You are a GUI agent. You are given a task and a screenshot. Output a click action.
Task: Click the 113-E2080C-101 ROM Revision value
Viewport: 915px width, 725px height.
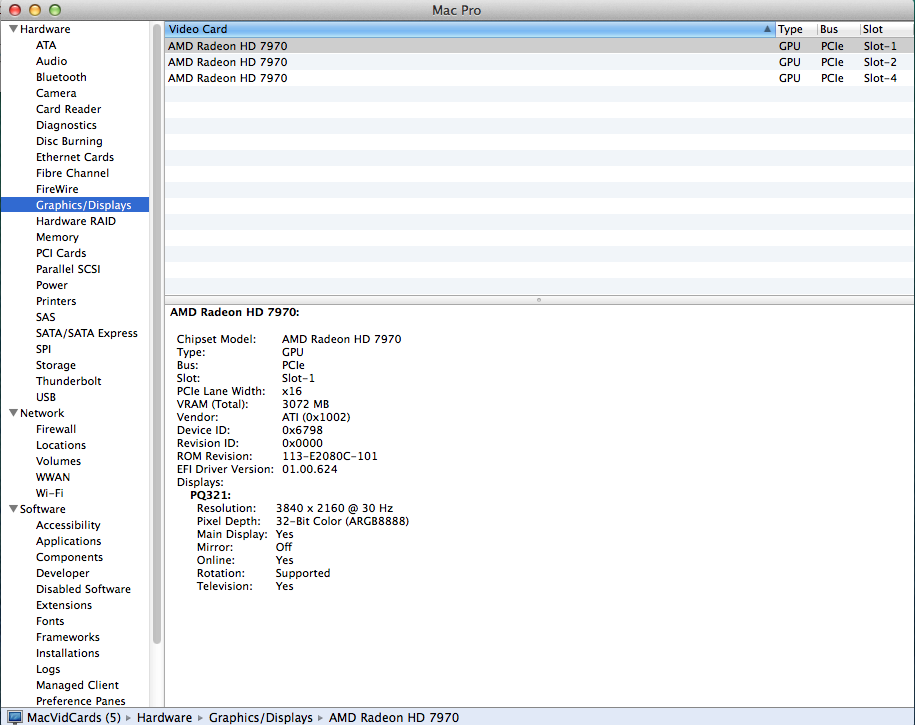(330, 456)
